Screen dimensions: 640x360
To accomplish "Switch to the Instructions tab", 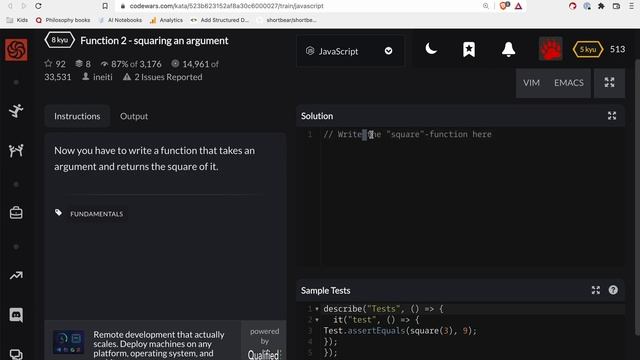I will [x=77, y=116].
